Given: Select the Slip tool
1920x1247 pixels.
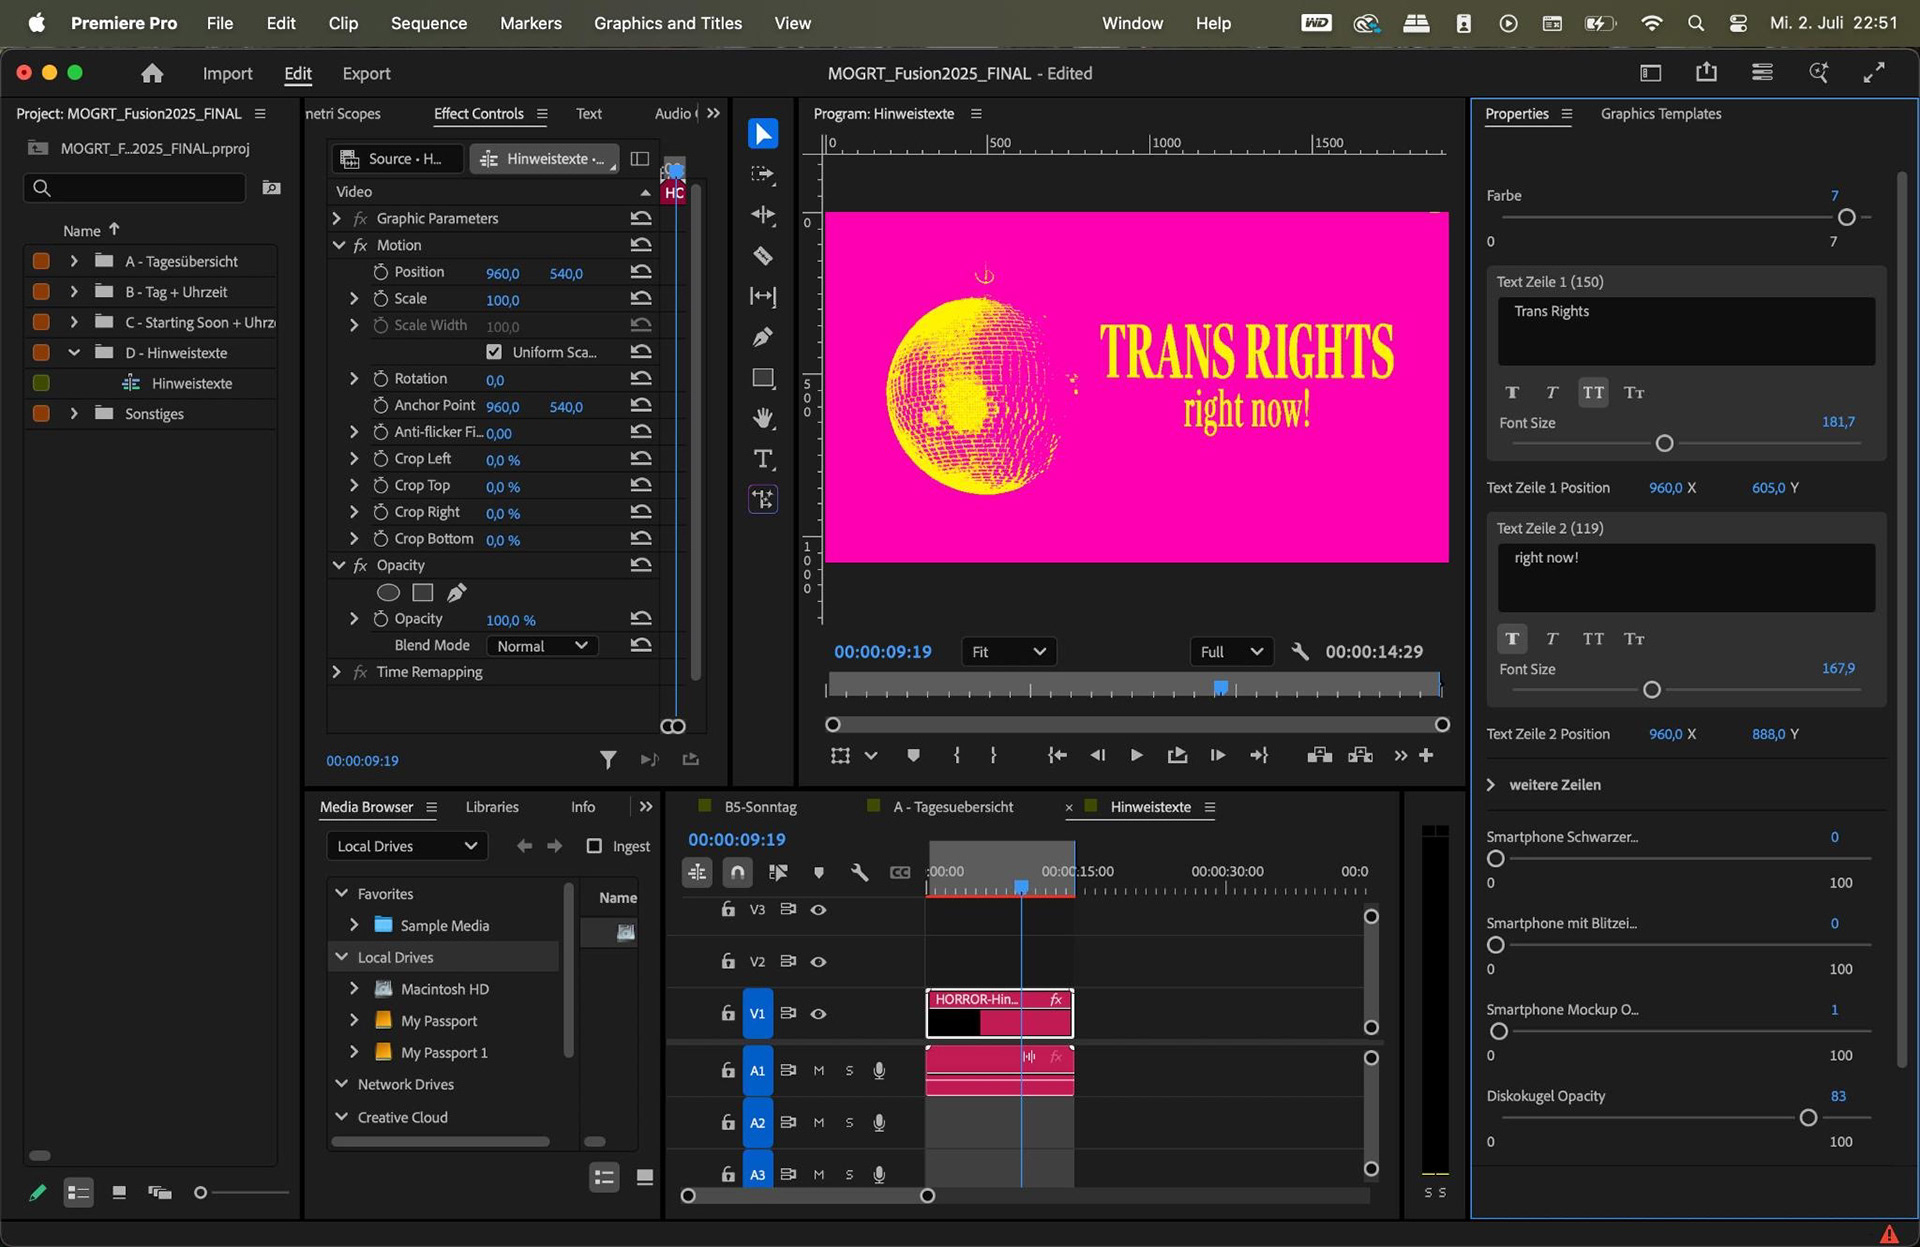Looking at the screenshot, I should coord(763,296).
